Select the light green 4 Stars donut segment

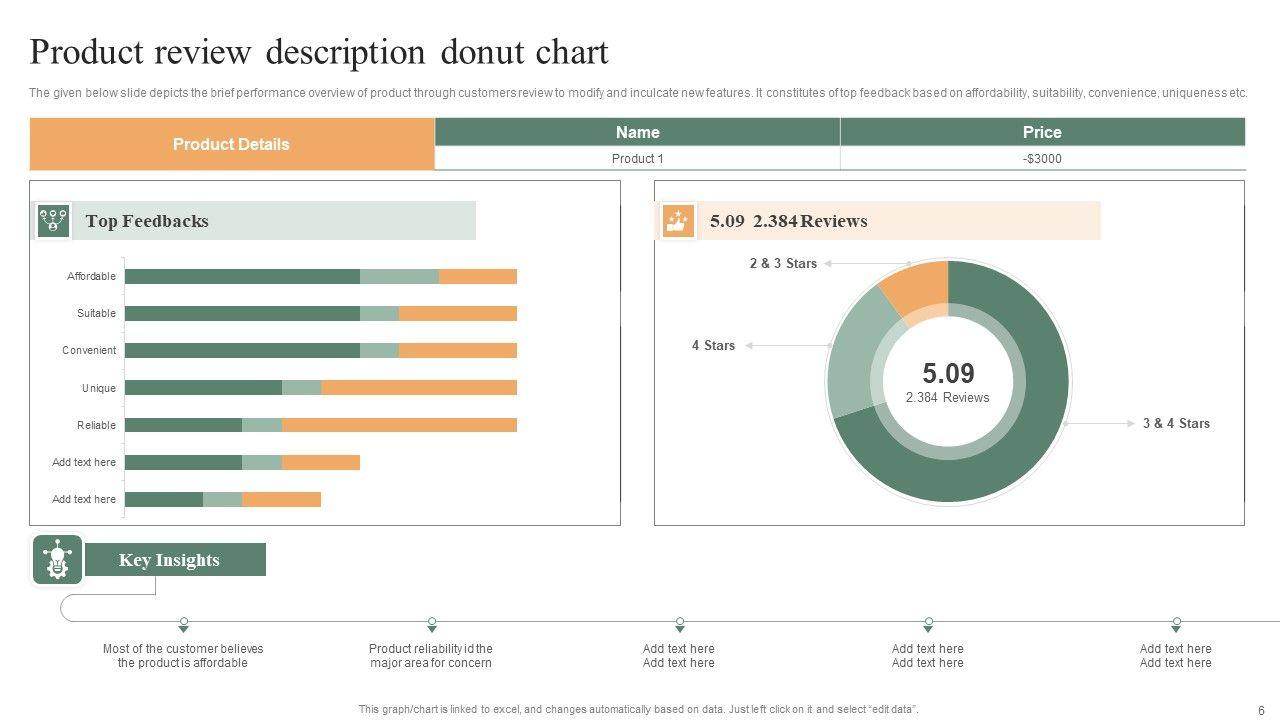tap(852, 350)
